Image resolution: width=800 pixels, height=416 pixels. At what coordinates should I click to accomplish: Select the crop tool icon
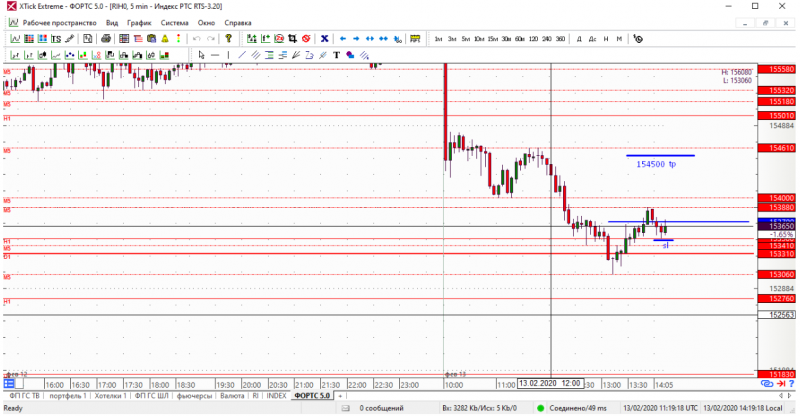pos(292,39)
